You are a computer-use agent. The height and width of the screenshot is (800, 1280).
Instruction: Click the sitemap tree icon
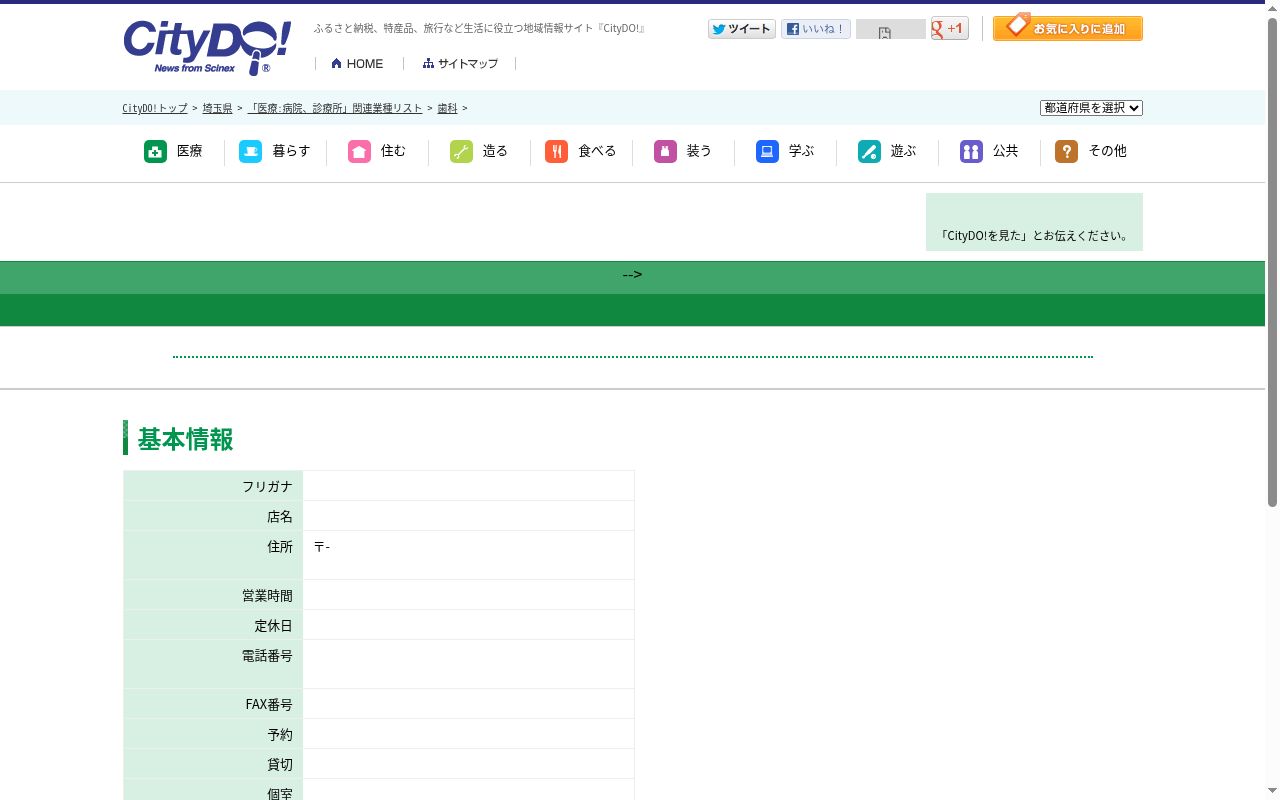pos(428,63)
